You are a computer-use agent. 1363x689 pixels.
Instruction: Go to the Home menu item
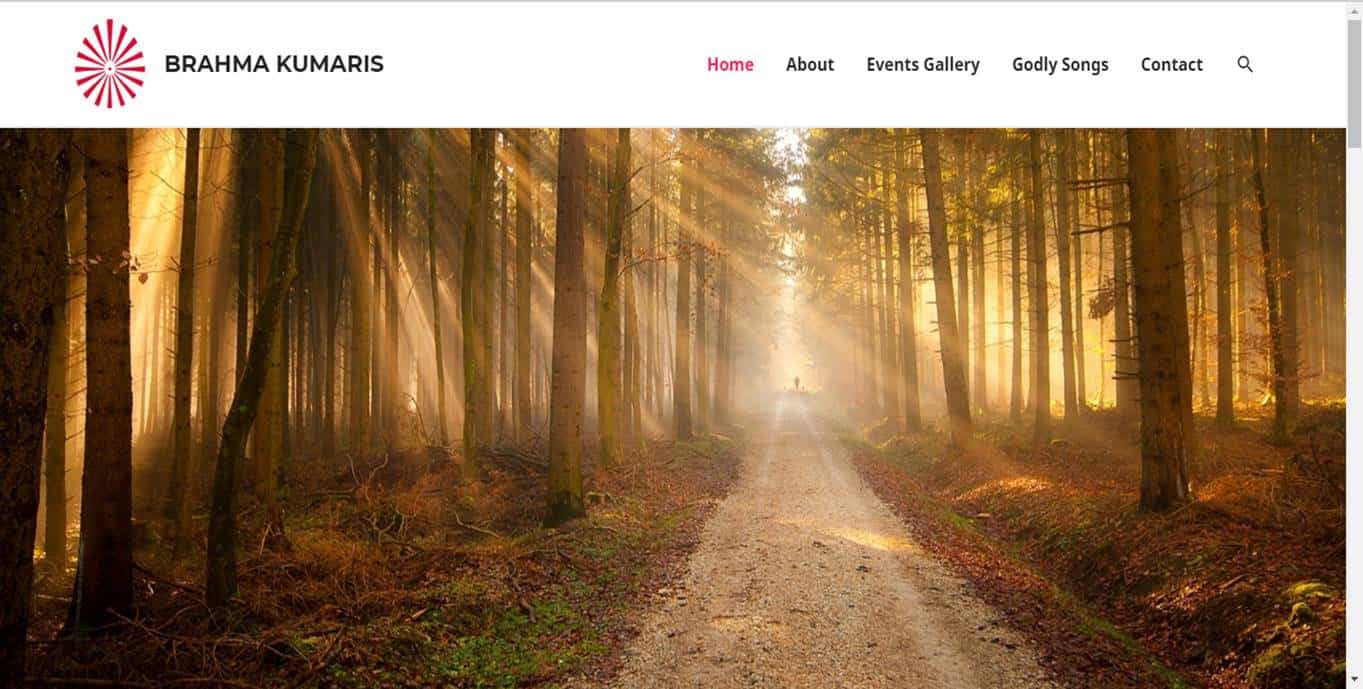point(730,64)
